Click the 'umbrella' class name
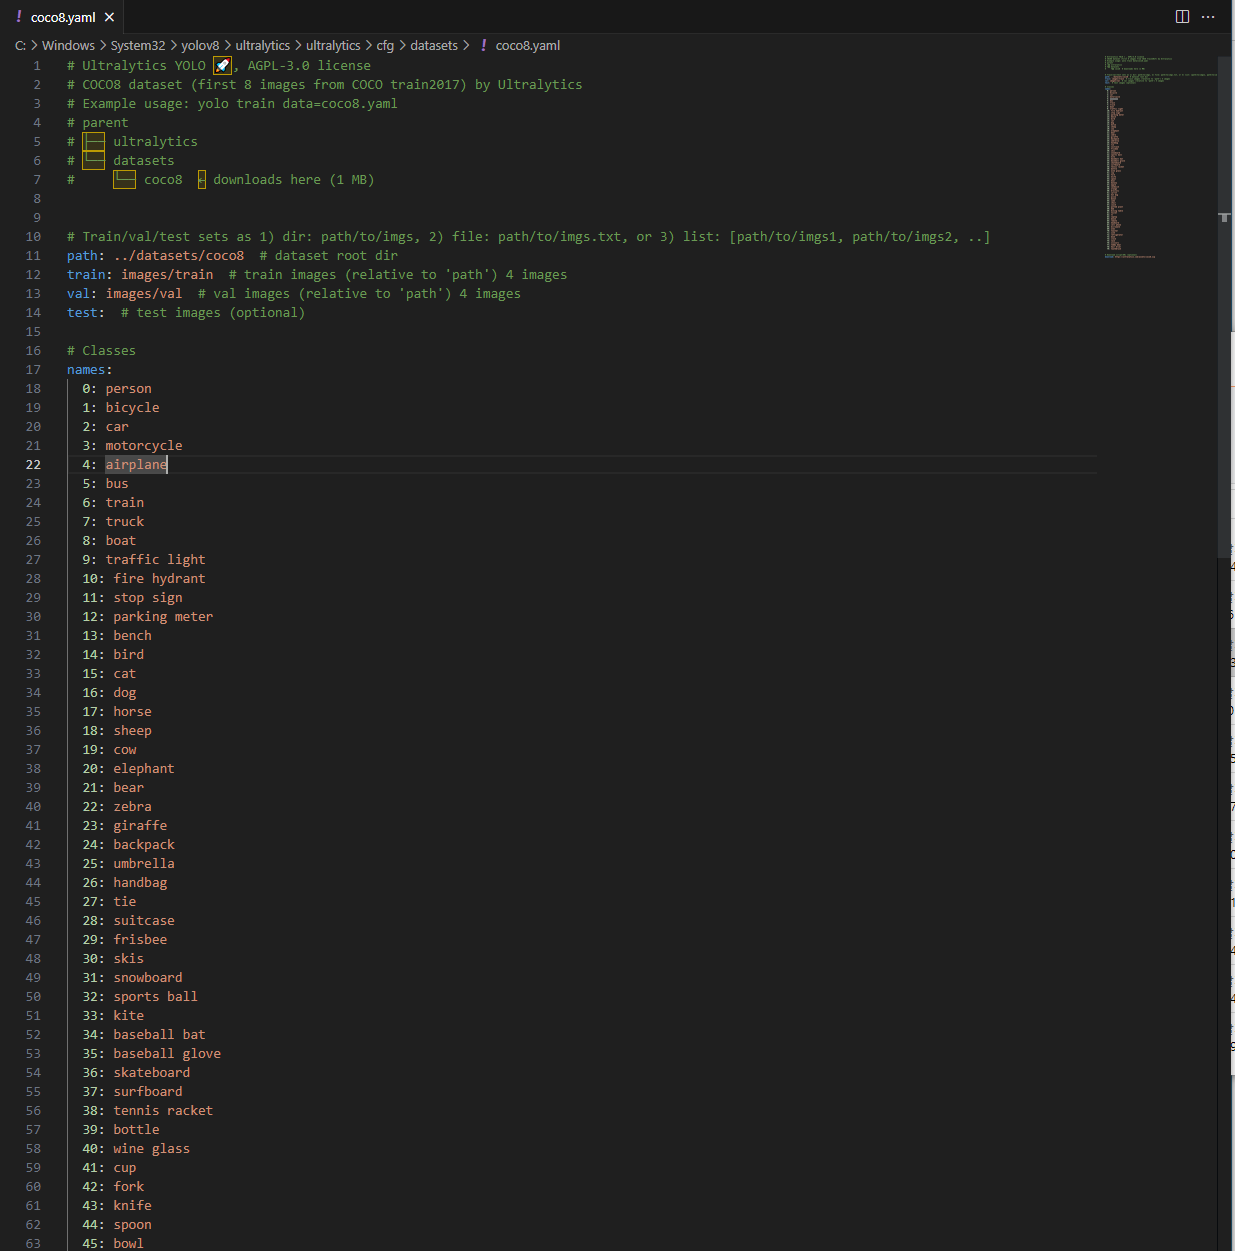 coord(144,864)
